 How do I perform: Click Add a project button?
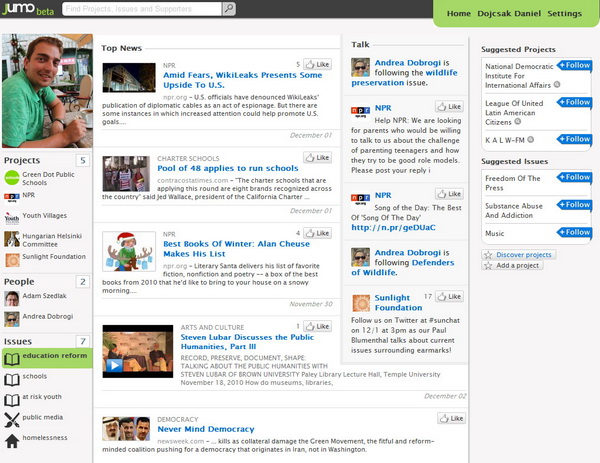(x=512, y=266)
